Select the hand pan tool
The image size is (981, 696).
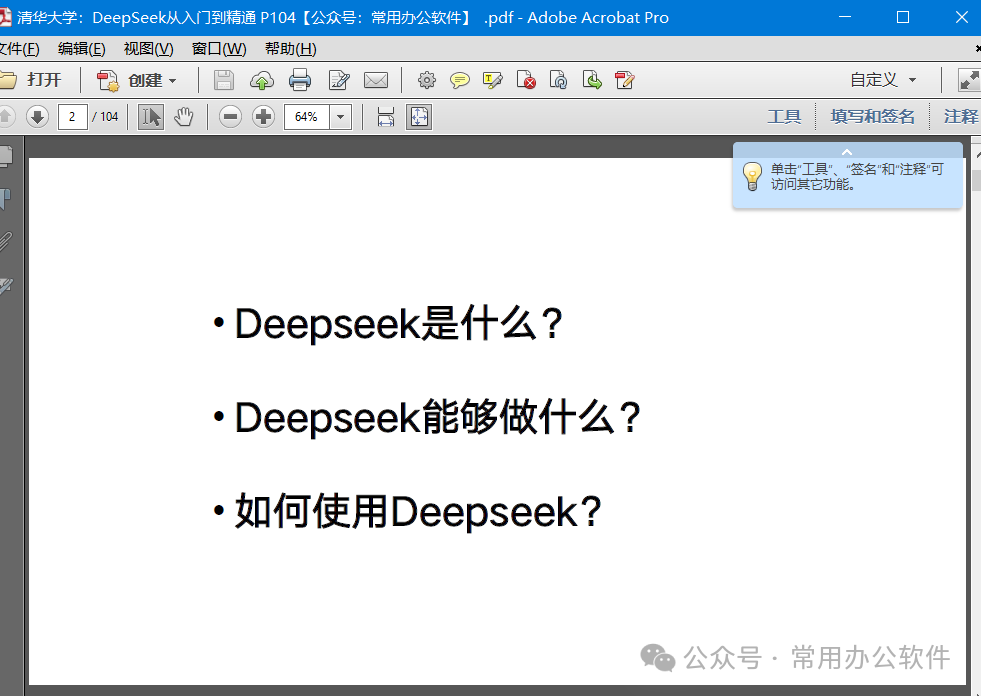(183, 117)
